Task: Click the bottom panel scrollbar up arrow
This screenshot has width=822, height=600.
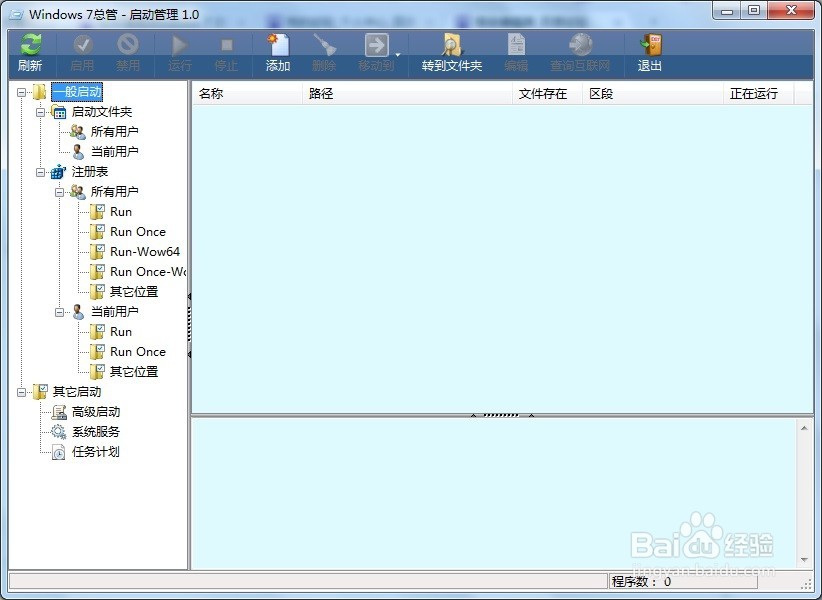Action: 804,428
